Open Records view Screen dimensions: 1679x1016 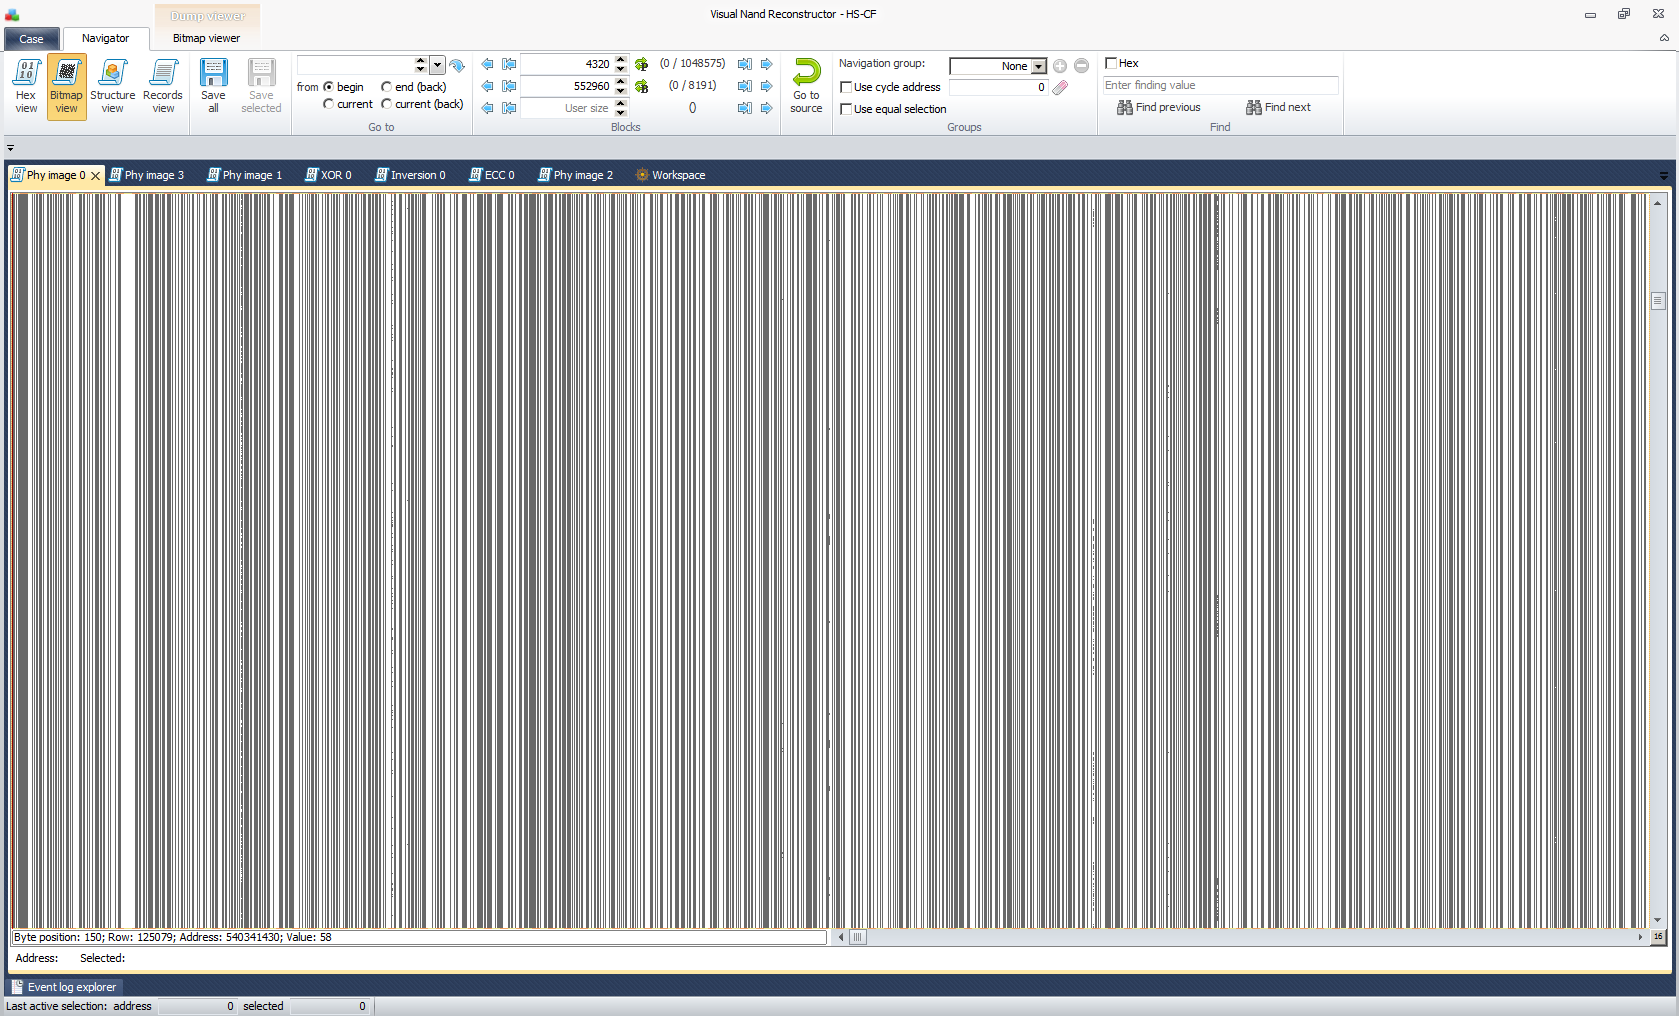pos(163,86)
